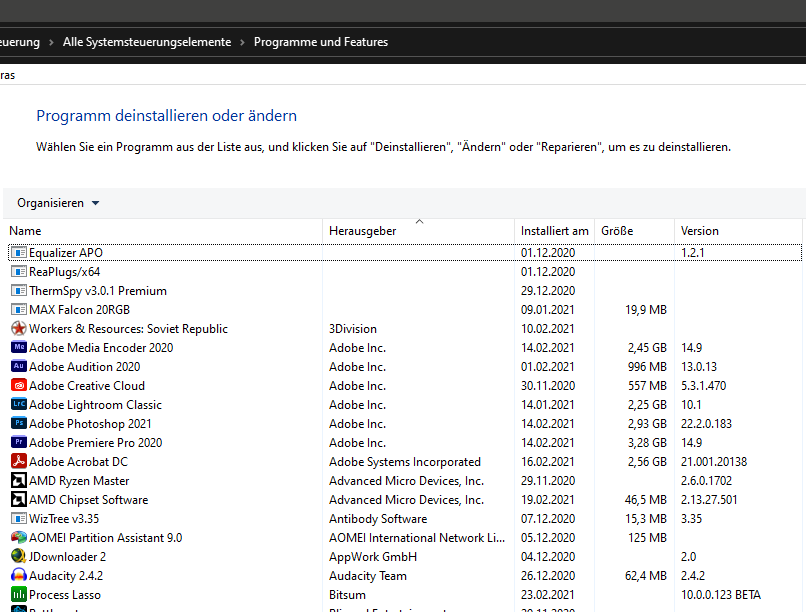Image resolution: width=806 pixels, height=612 pixels.
Task: Click version 21.001.20138 cell
Action: [714, 461]
